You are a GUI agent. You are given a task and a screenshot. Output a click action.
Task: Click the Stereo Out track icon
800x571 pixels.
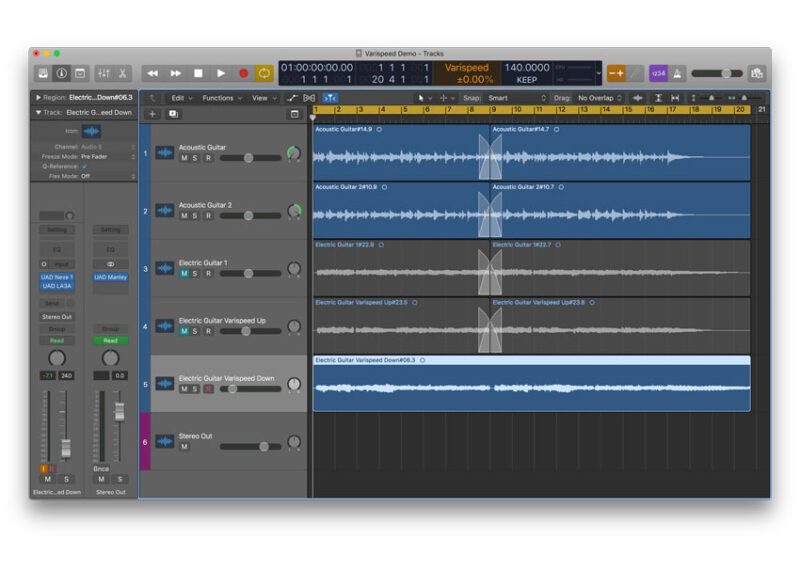pos(164,441)
